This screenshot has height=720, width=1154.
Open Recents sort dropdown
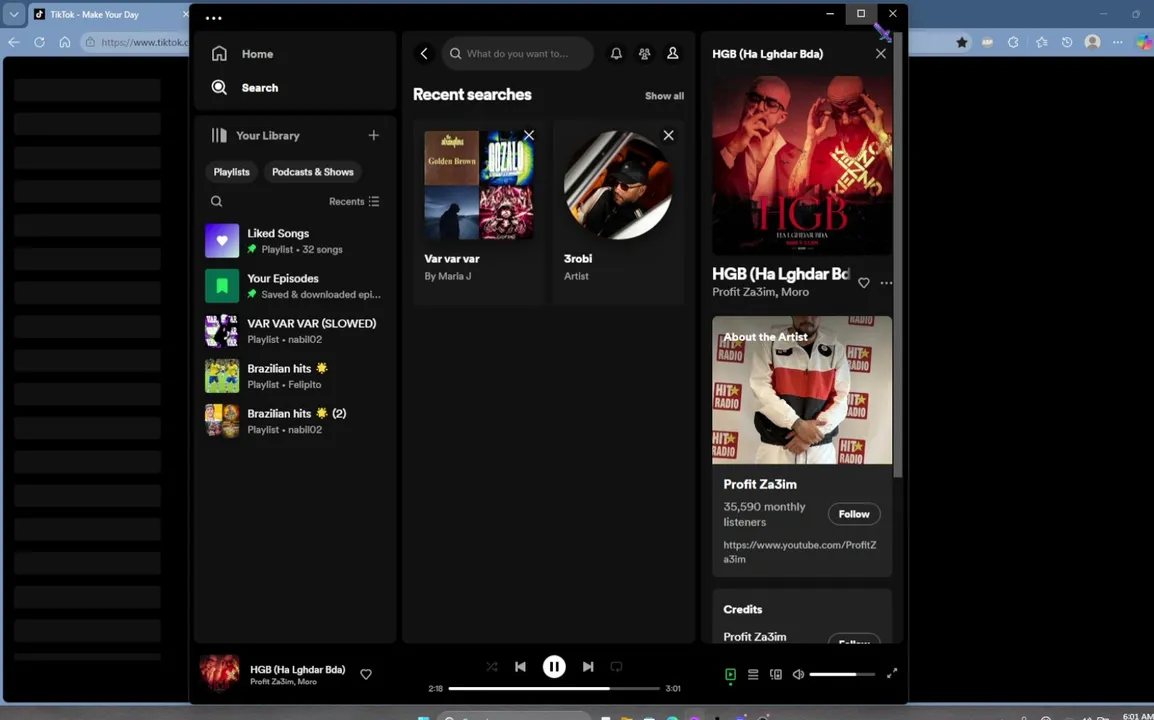click(x=354, y=201)
